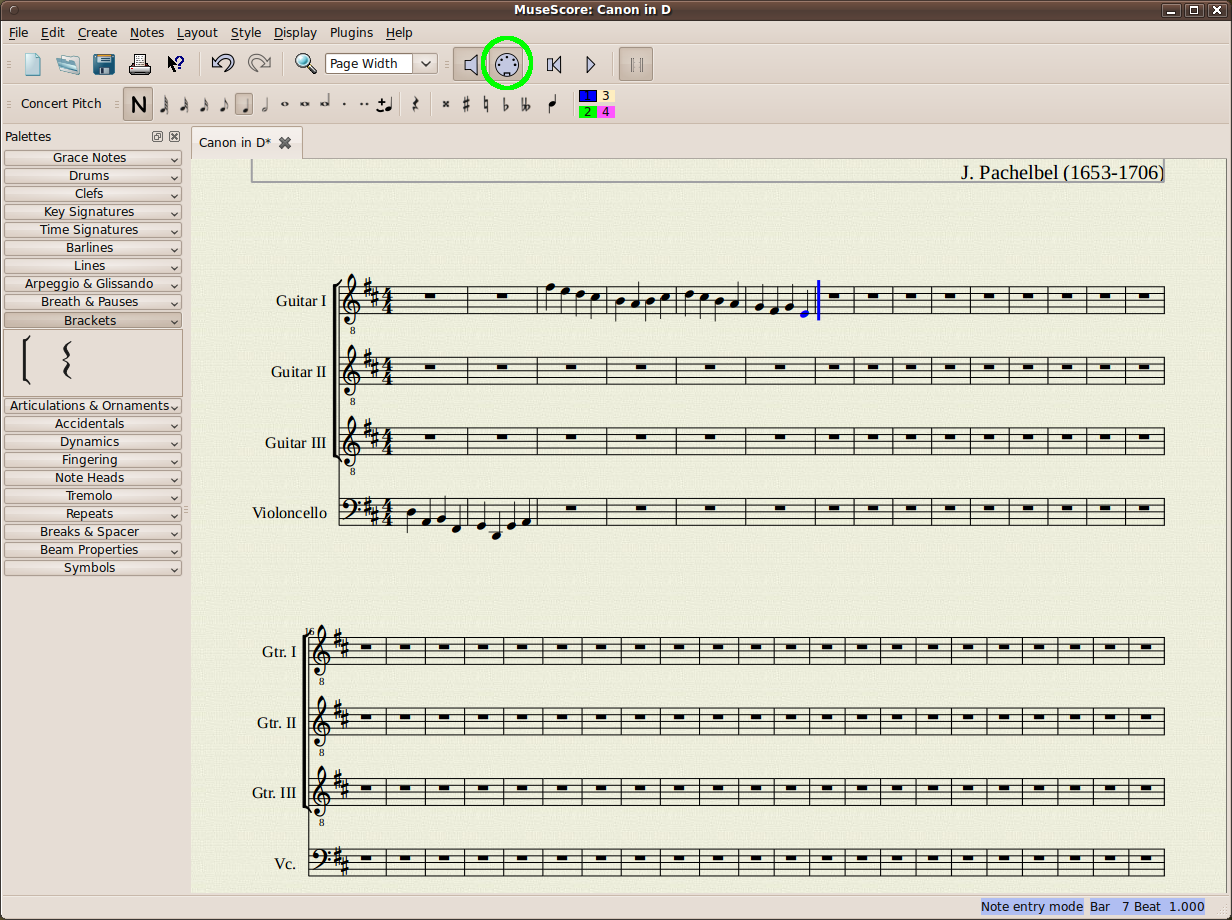Open the Print dialog
Image resolution: width=1232 pixels, height=920 pixels.
140,64
